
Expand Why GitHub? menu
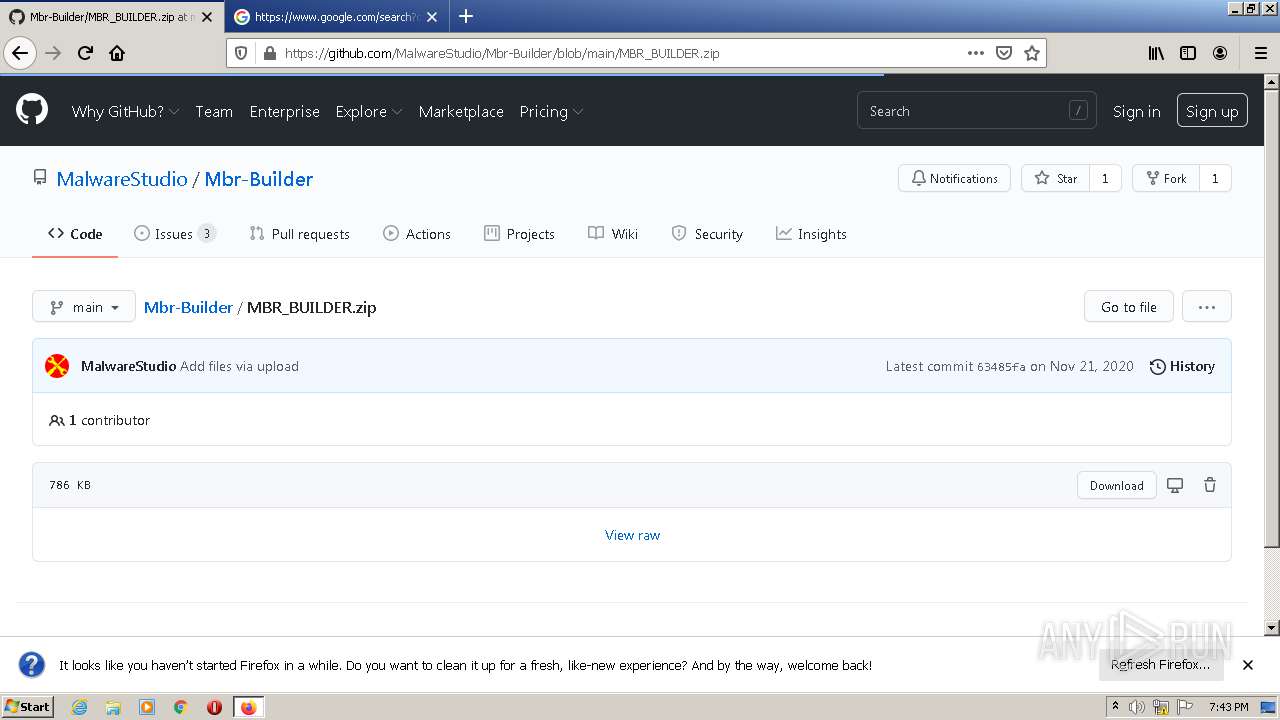coord(125,111)
